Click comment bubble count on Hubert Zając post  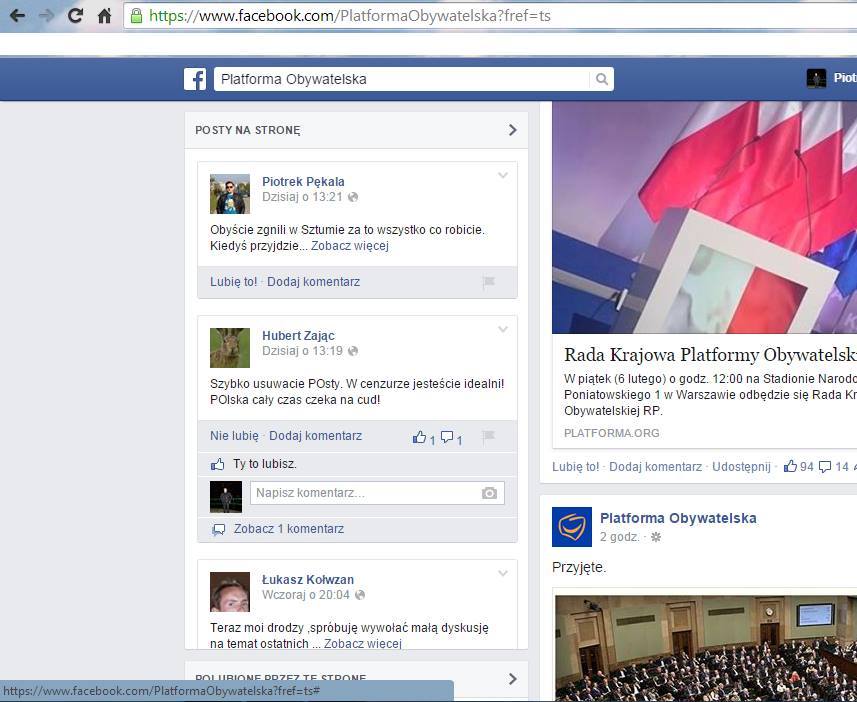tap(452, 437)
